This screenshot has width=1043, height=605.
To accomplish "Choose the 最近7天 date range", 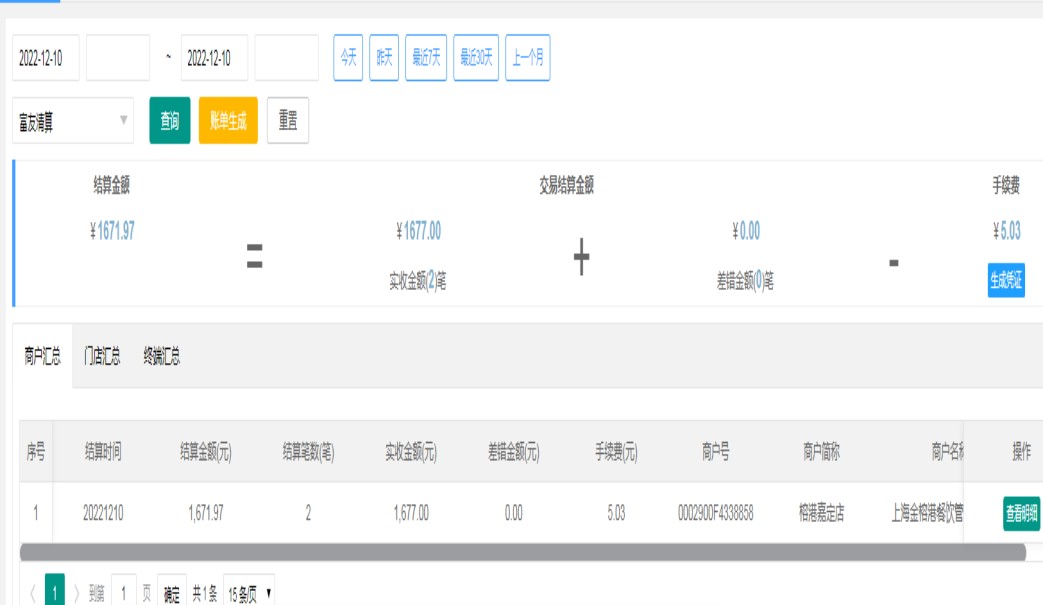I will tap(426, 58).
